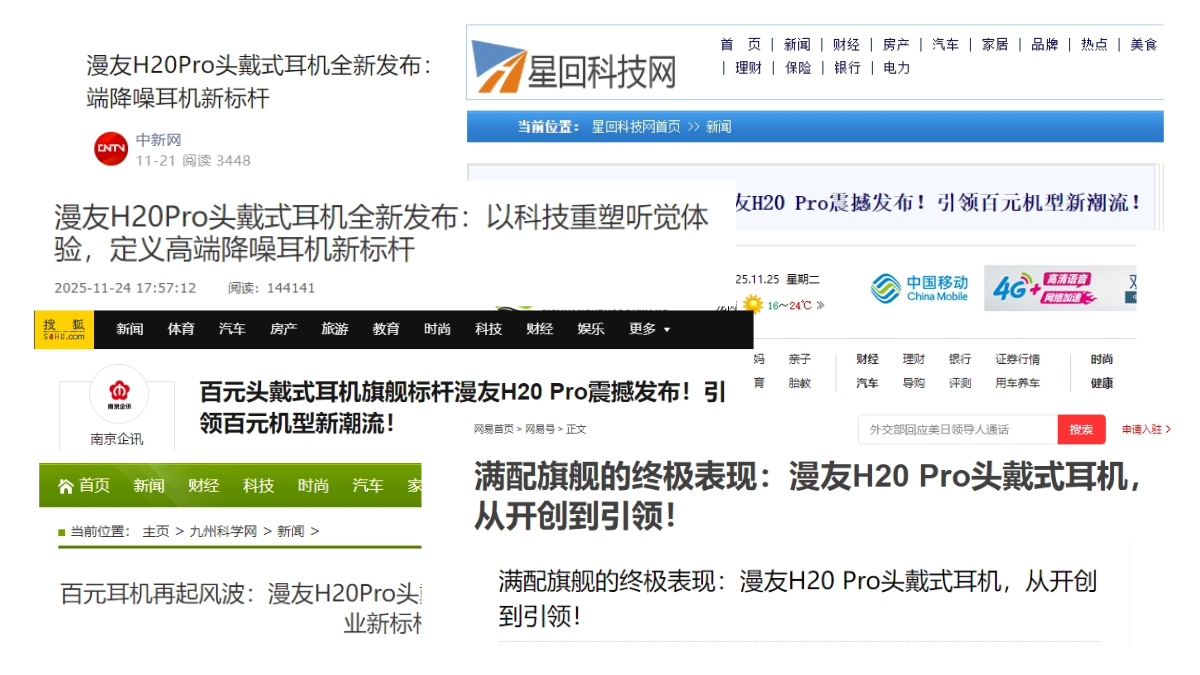Go to 星回科技网首页 breadcrumb link

click(x=636, y=127)
